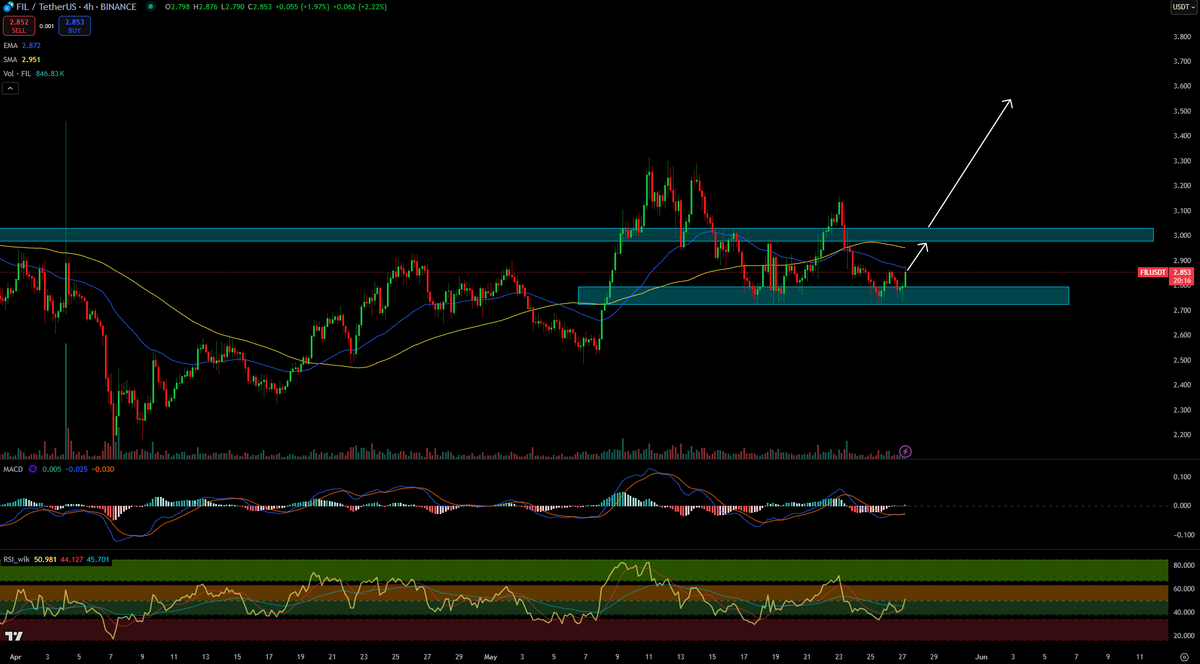This screenshot has width=1200, height=664.
Task: Click the 3.000 price scale label
Action: (1180, 236)
